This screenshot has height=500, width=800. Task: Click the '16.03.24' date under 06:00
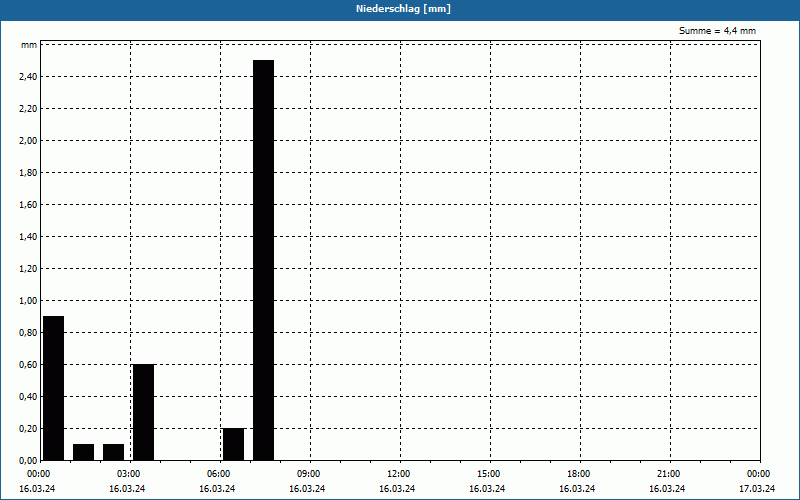pos(217,489)
